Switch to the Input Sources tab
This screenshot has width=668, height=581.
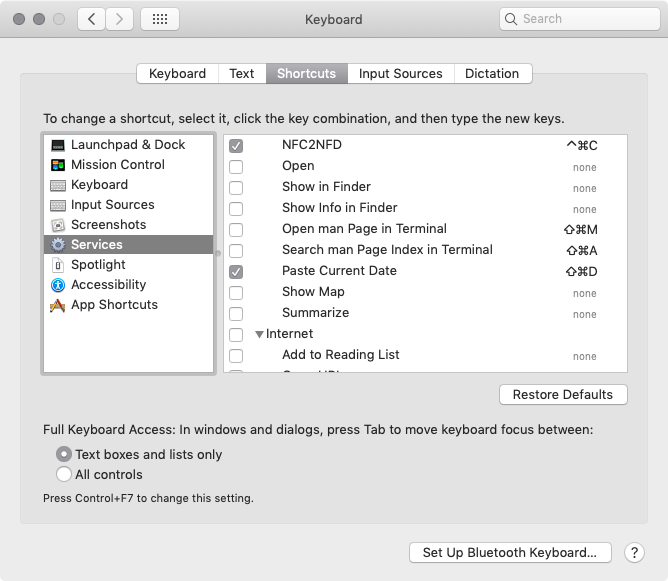(x=400, y=73)
